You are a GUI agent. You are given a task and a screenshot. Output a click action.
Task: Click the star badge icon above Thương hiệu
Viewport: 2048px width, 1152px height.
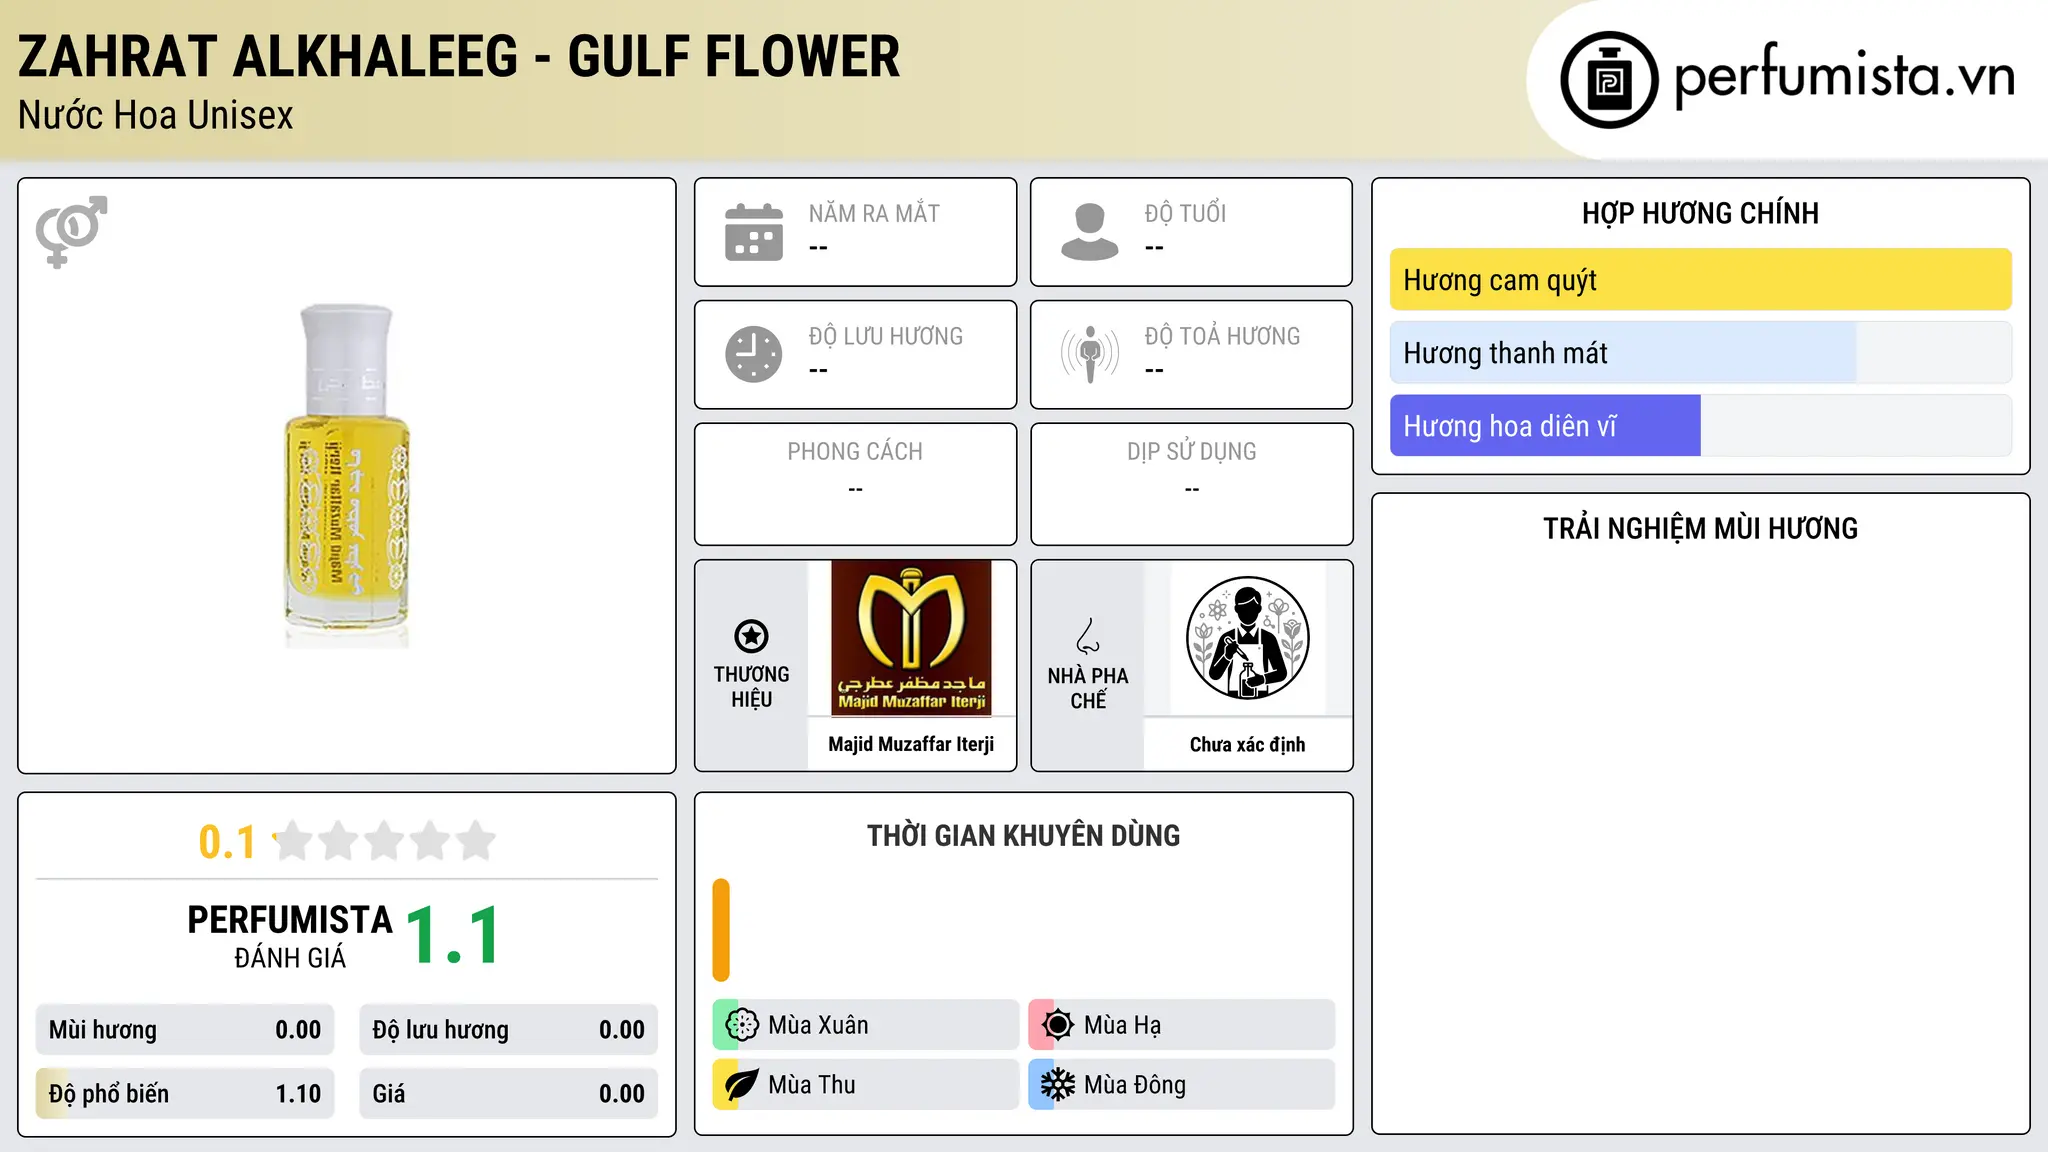click(x=751, y=636)
